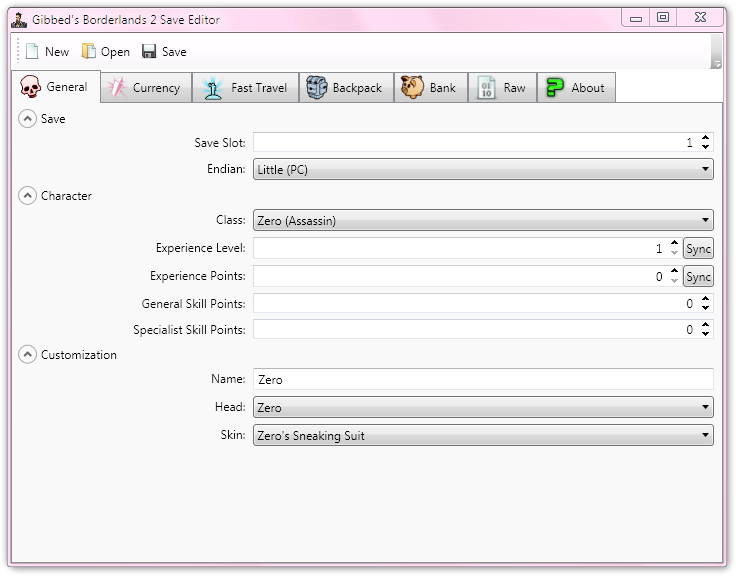The height and width of the screenshot is (576, 736).
Task: Click the Name text field
Action: (483, 379)
